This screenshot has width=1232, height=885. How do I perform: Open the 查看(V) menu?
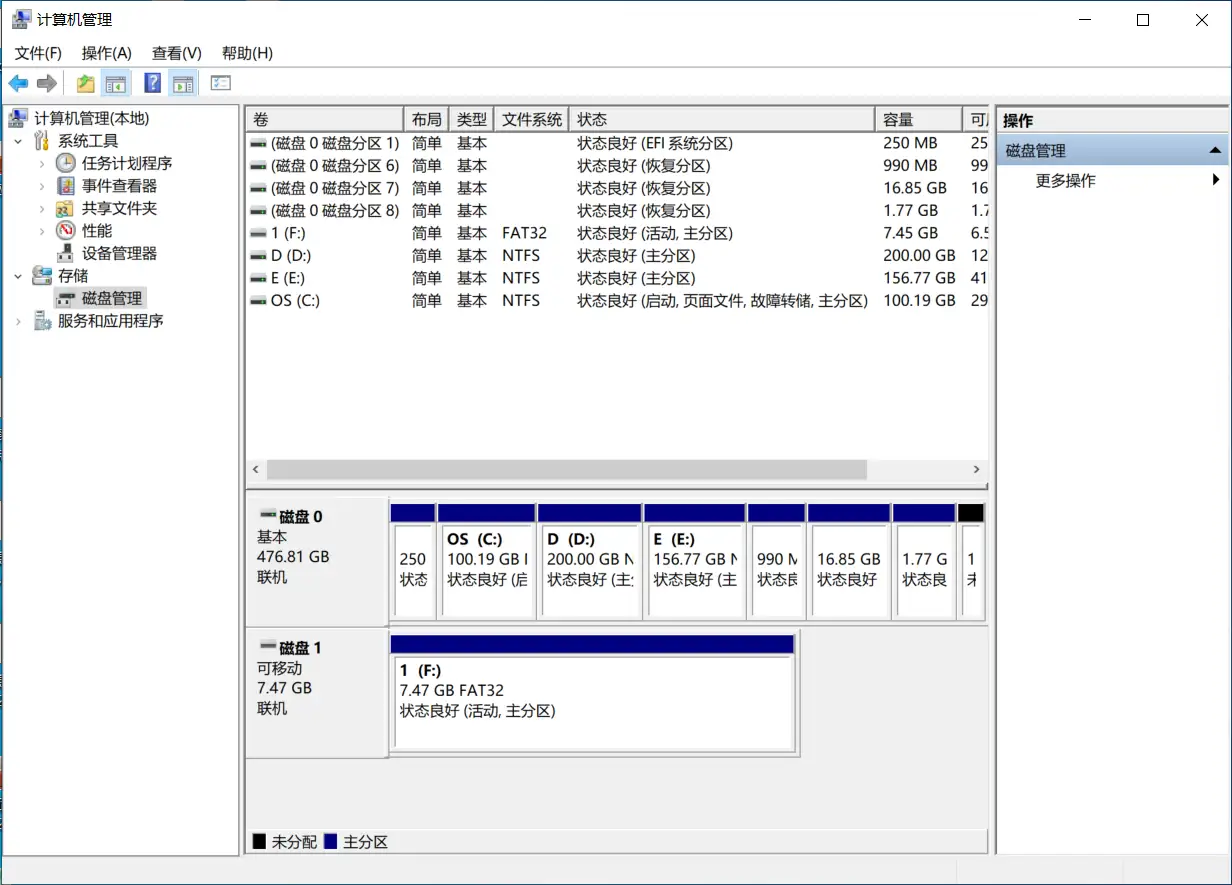point(176,53)
